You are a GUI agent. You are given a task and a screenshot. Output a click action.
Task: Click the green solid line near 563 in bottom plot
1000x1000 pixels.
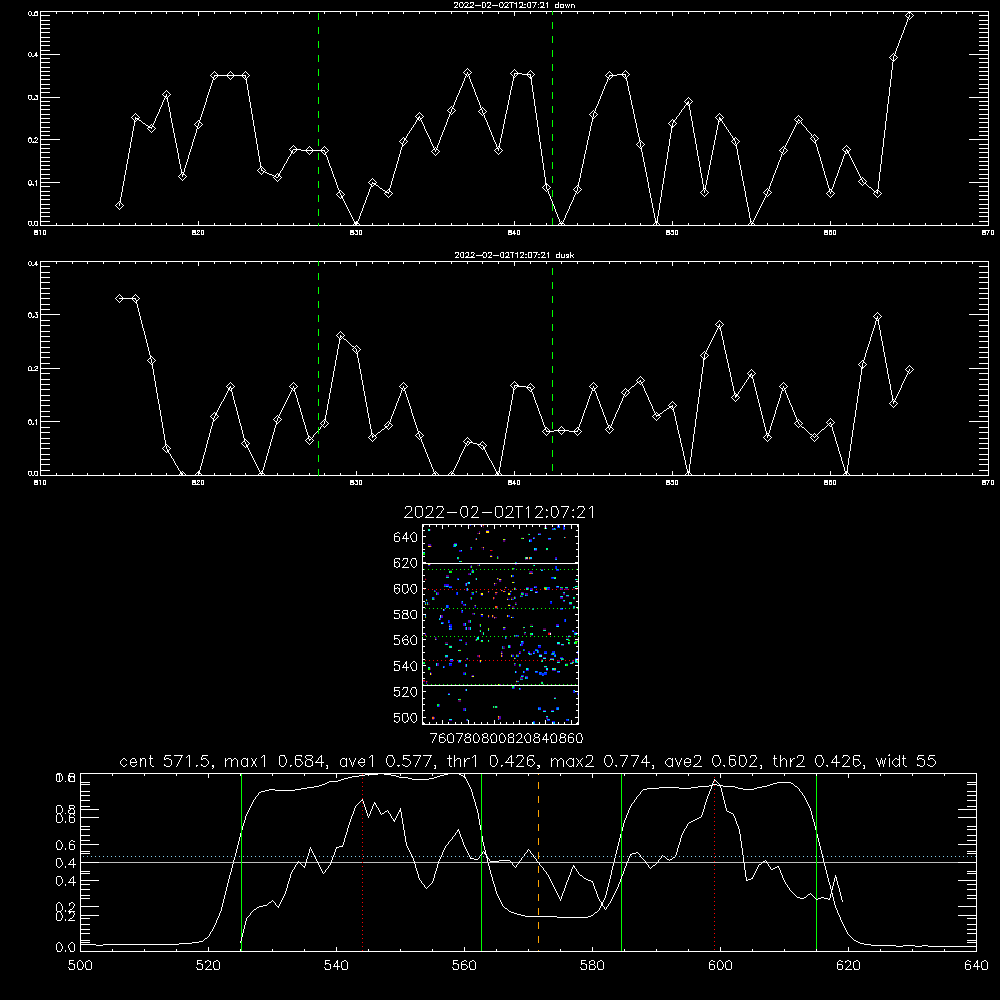[x=482, y=862]
